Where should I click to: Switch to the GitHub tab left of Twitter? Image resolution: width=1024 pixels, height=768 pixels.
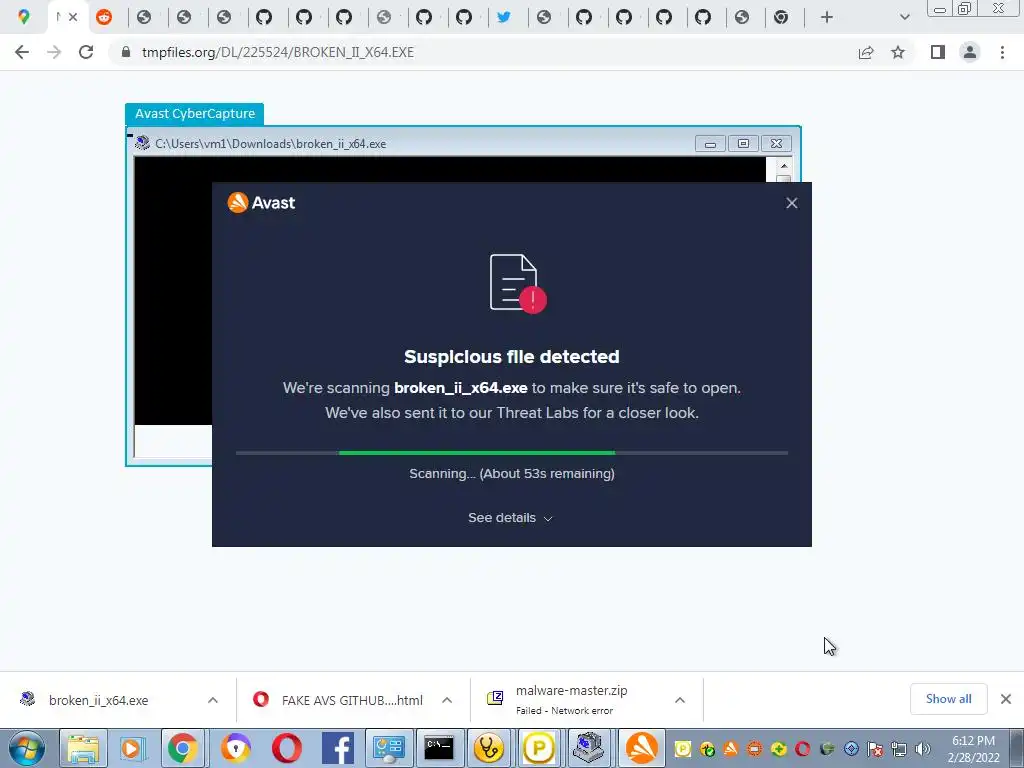464,18
